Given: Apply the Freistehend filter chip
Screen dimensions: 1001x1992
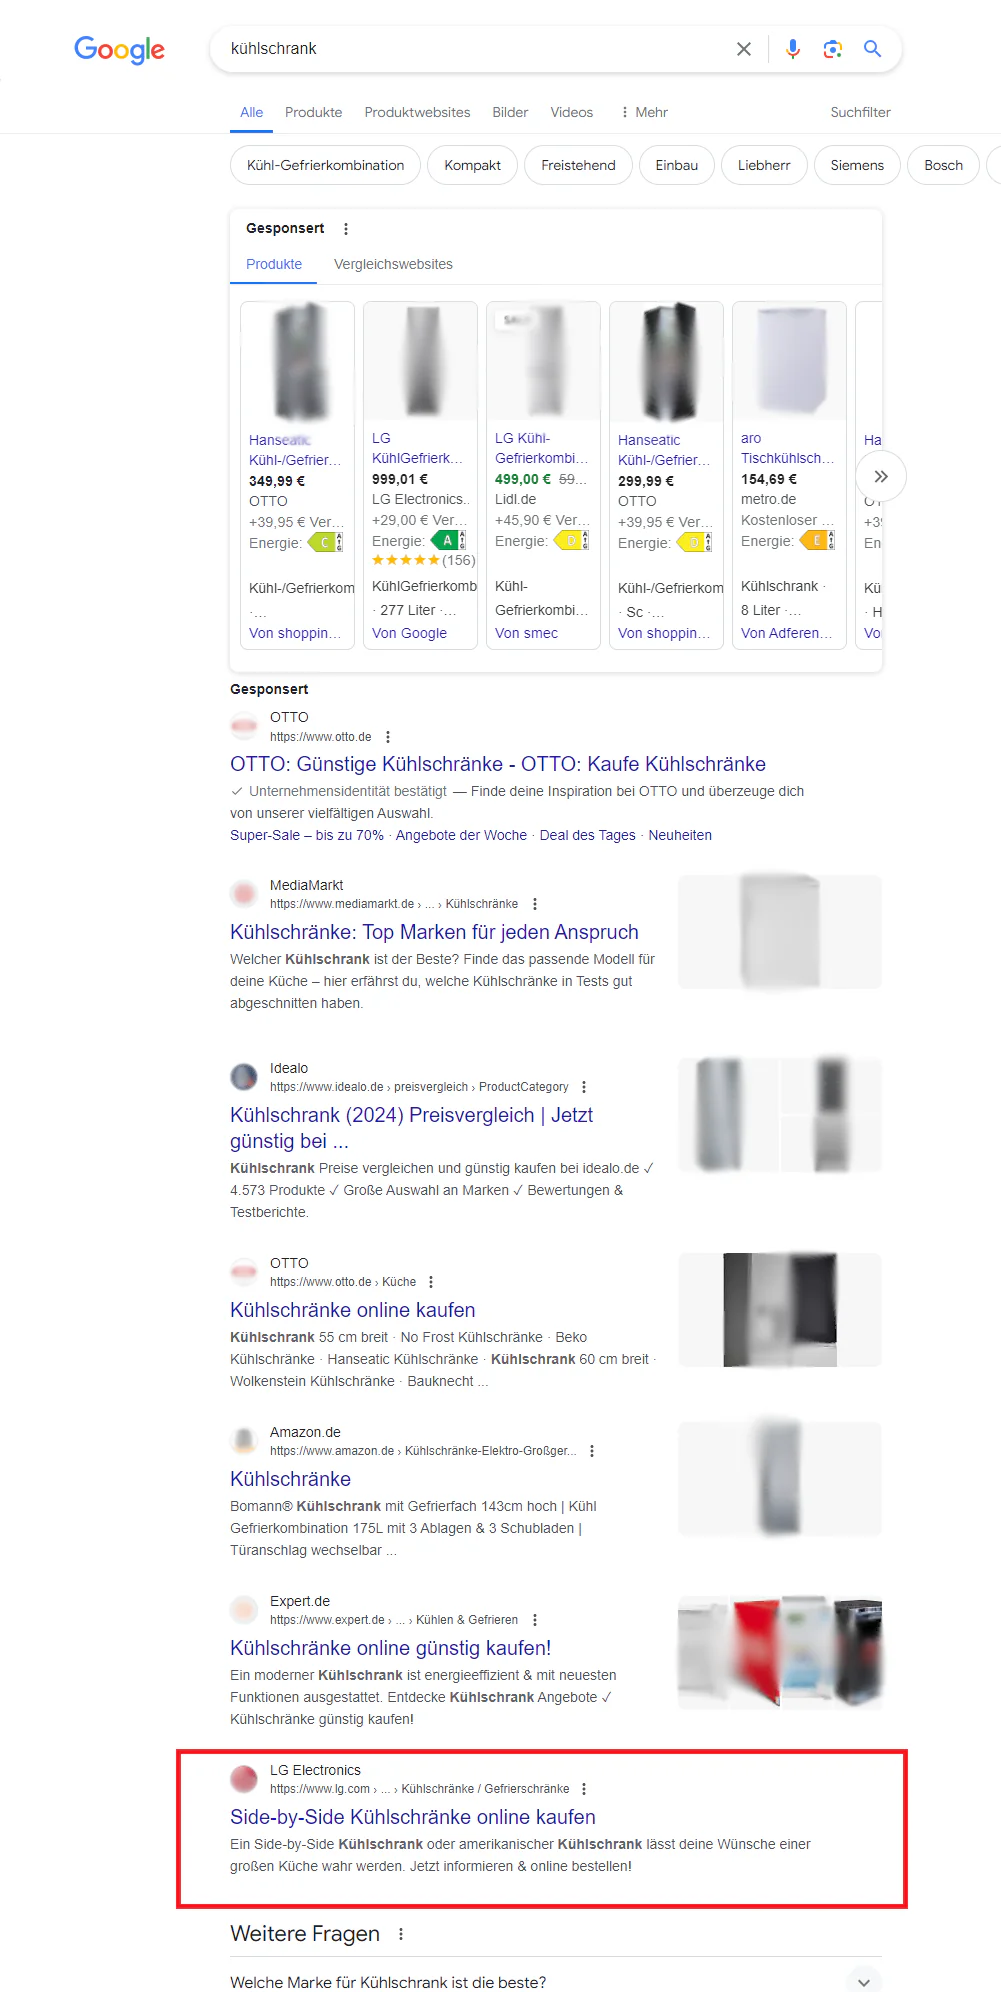Looking at the screenshot, I should 578,165.
